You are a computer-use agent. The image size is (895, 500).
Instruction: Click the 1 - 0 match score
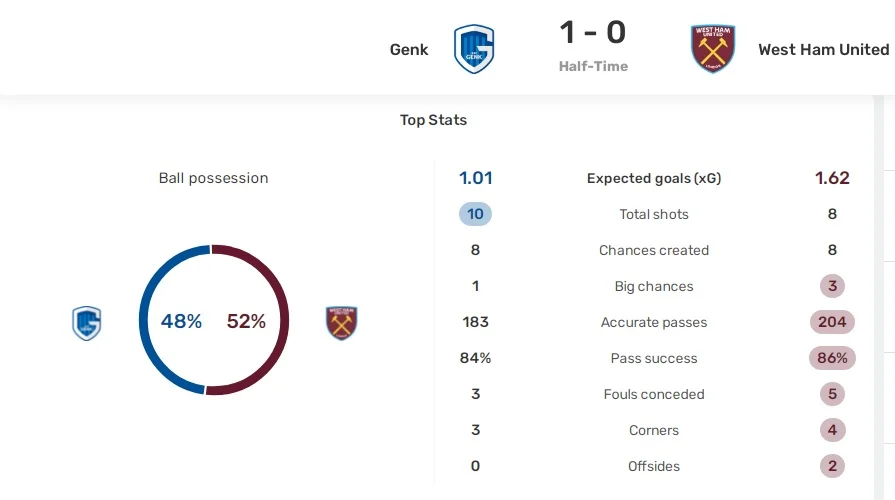pyautogui.click(x=593, y=33)
